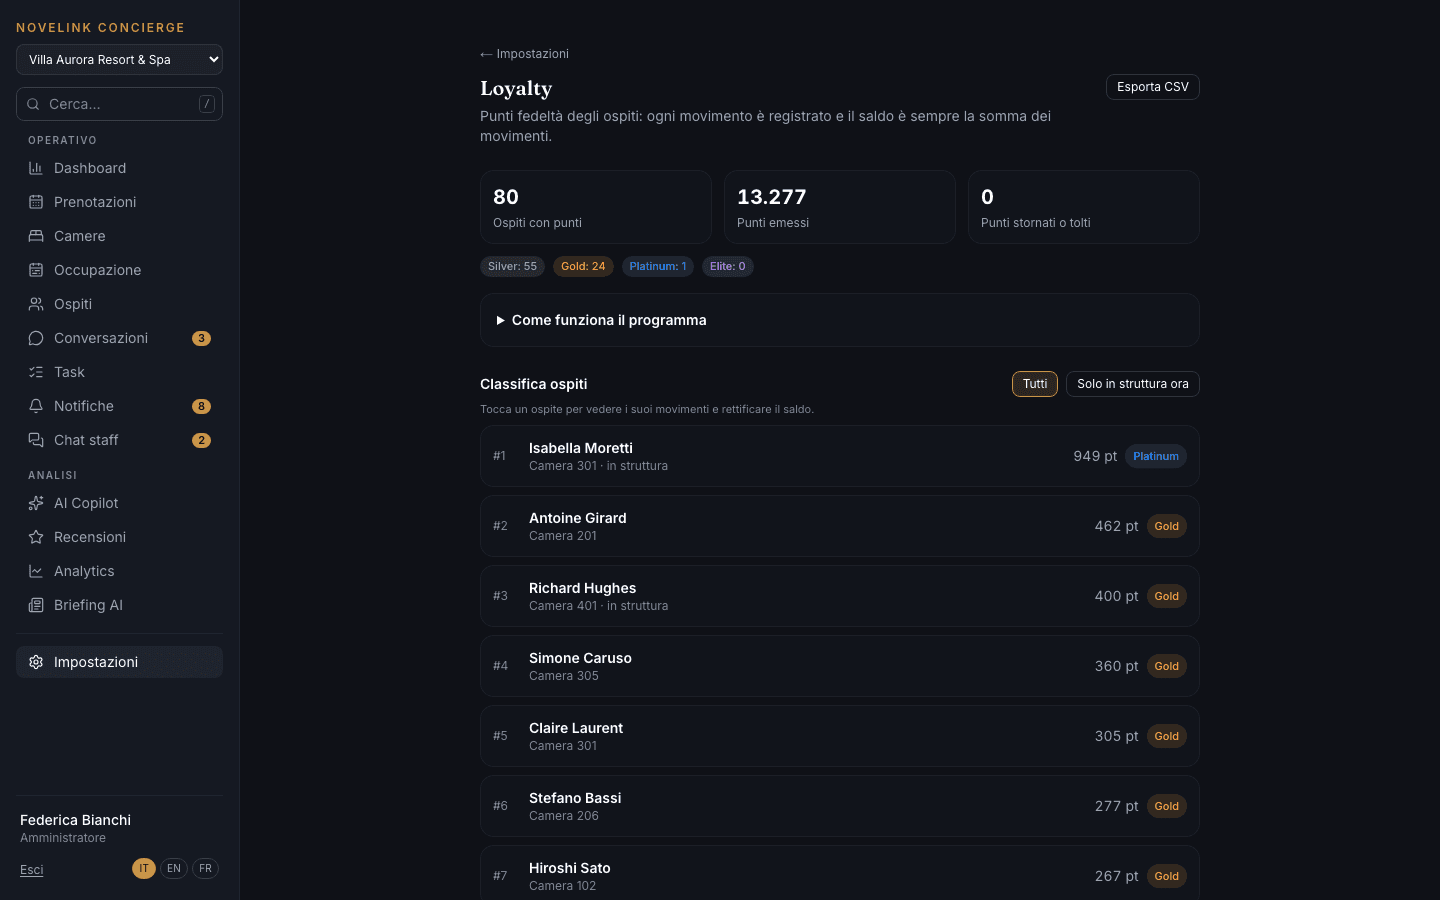The image size is (1440, 900).
Task: Click the Prenotazioni calendar icon
Action: point(36,202)
